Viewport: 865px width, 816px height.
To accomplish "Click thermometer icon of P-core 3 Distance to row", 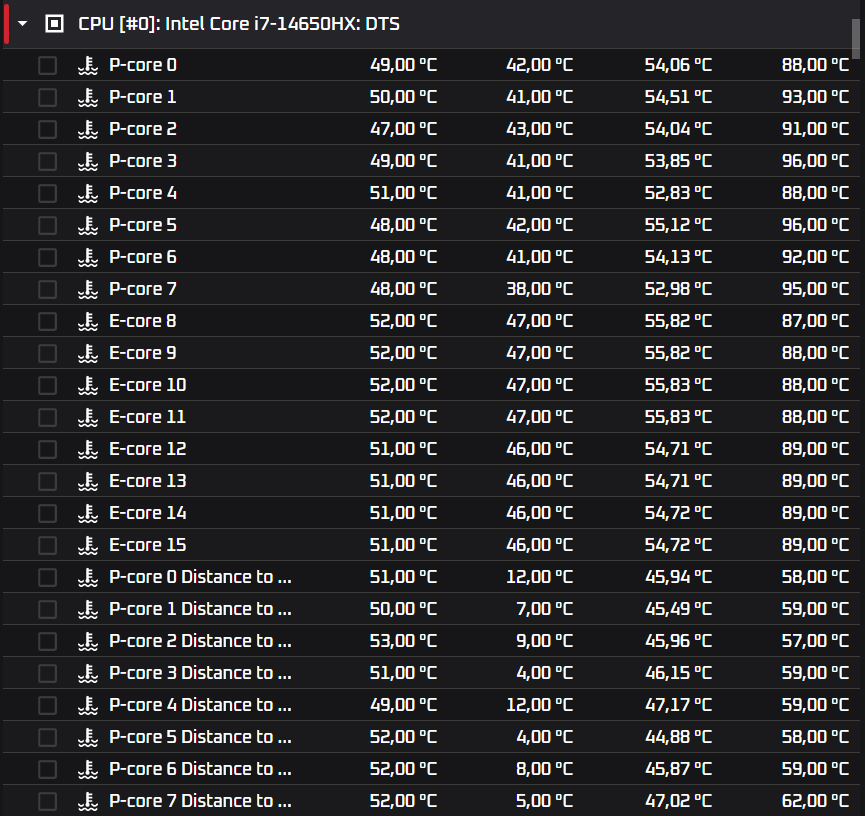I will pyautogui.click(x=88, y=673).
